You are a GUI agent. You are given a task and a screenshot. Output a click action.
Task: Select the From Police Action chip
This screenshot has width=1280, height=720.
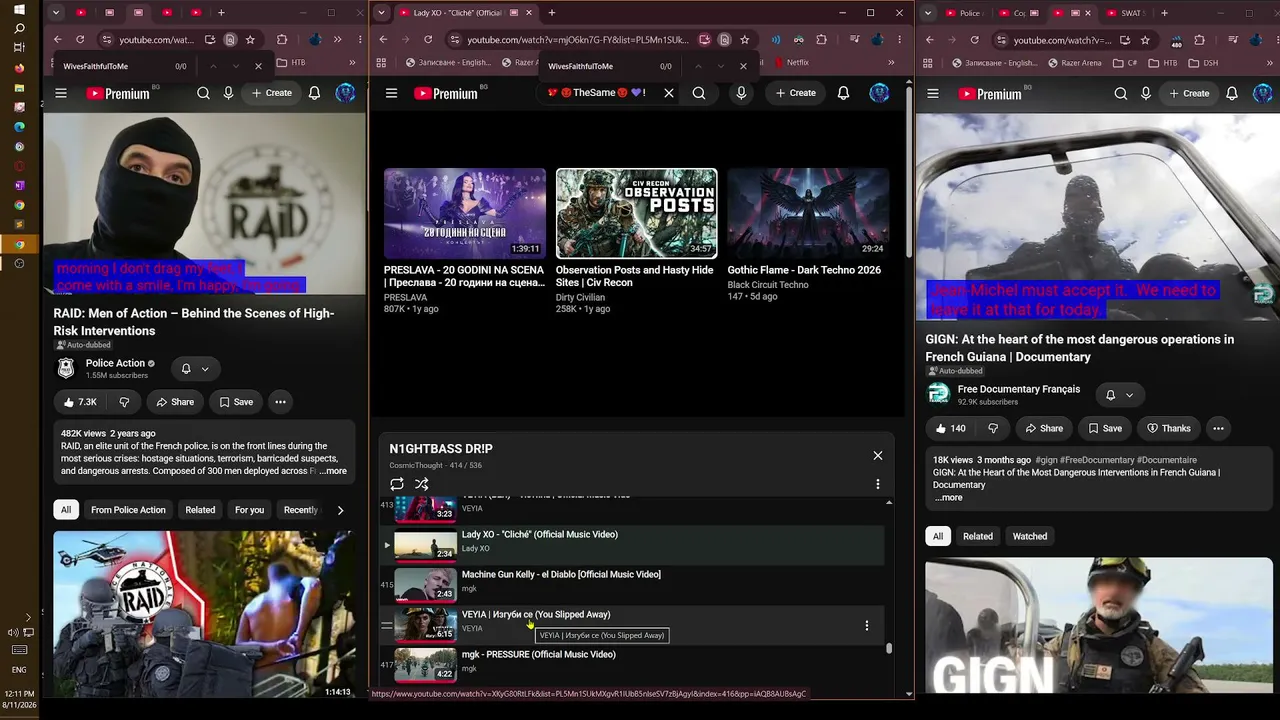point(128,510)
